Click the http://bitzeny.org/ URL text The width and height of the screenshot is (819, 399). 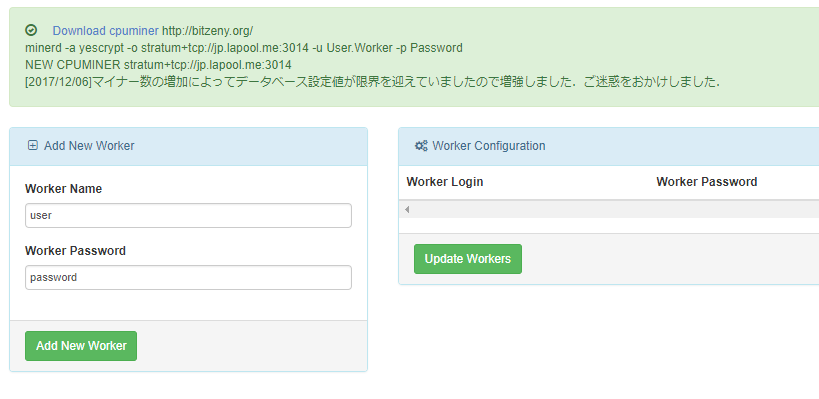207,31
